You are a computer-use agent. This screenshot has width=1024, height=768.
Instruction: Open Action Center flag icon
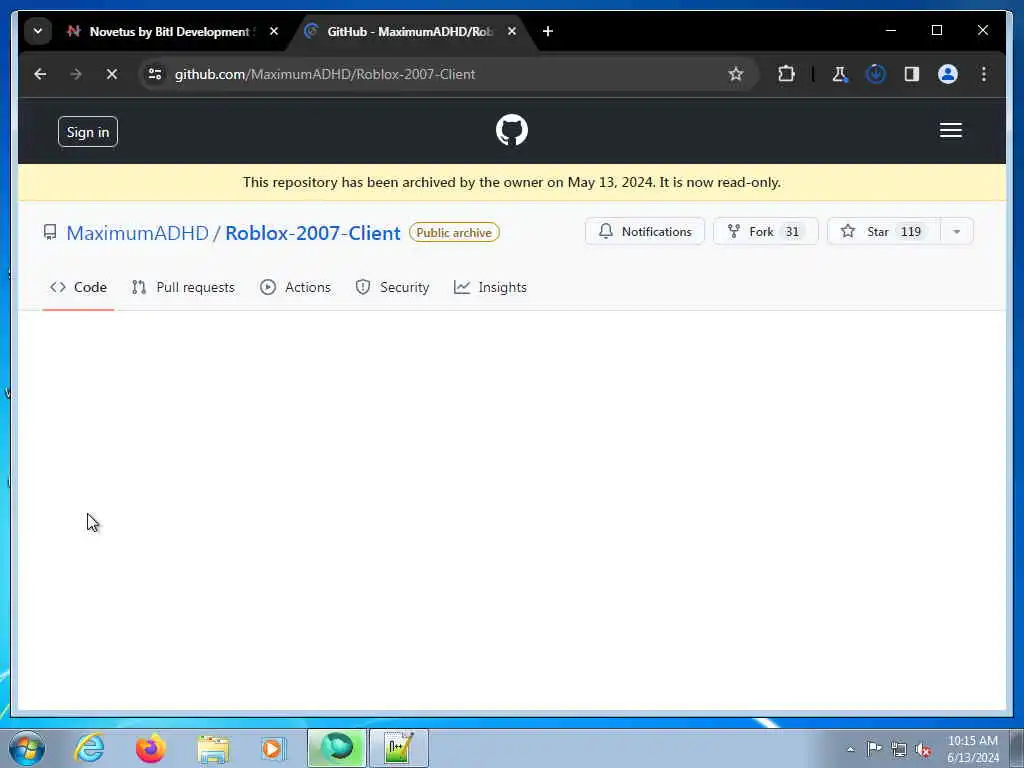tap(874, 748)
